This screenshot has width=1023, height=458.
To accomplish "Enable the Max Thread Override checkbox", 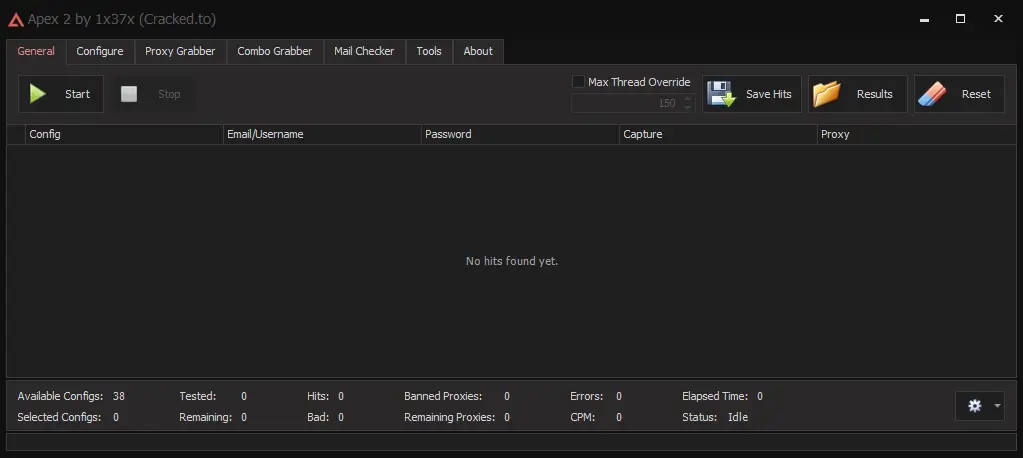I will click(x=578, y=82).
